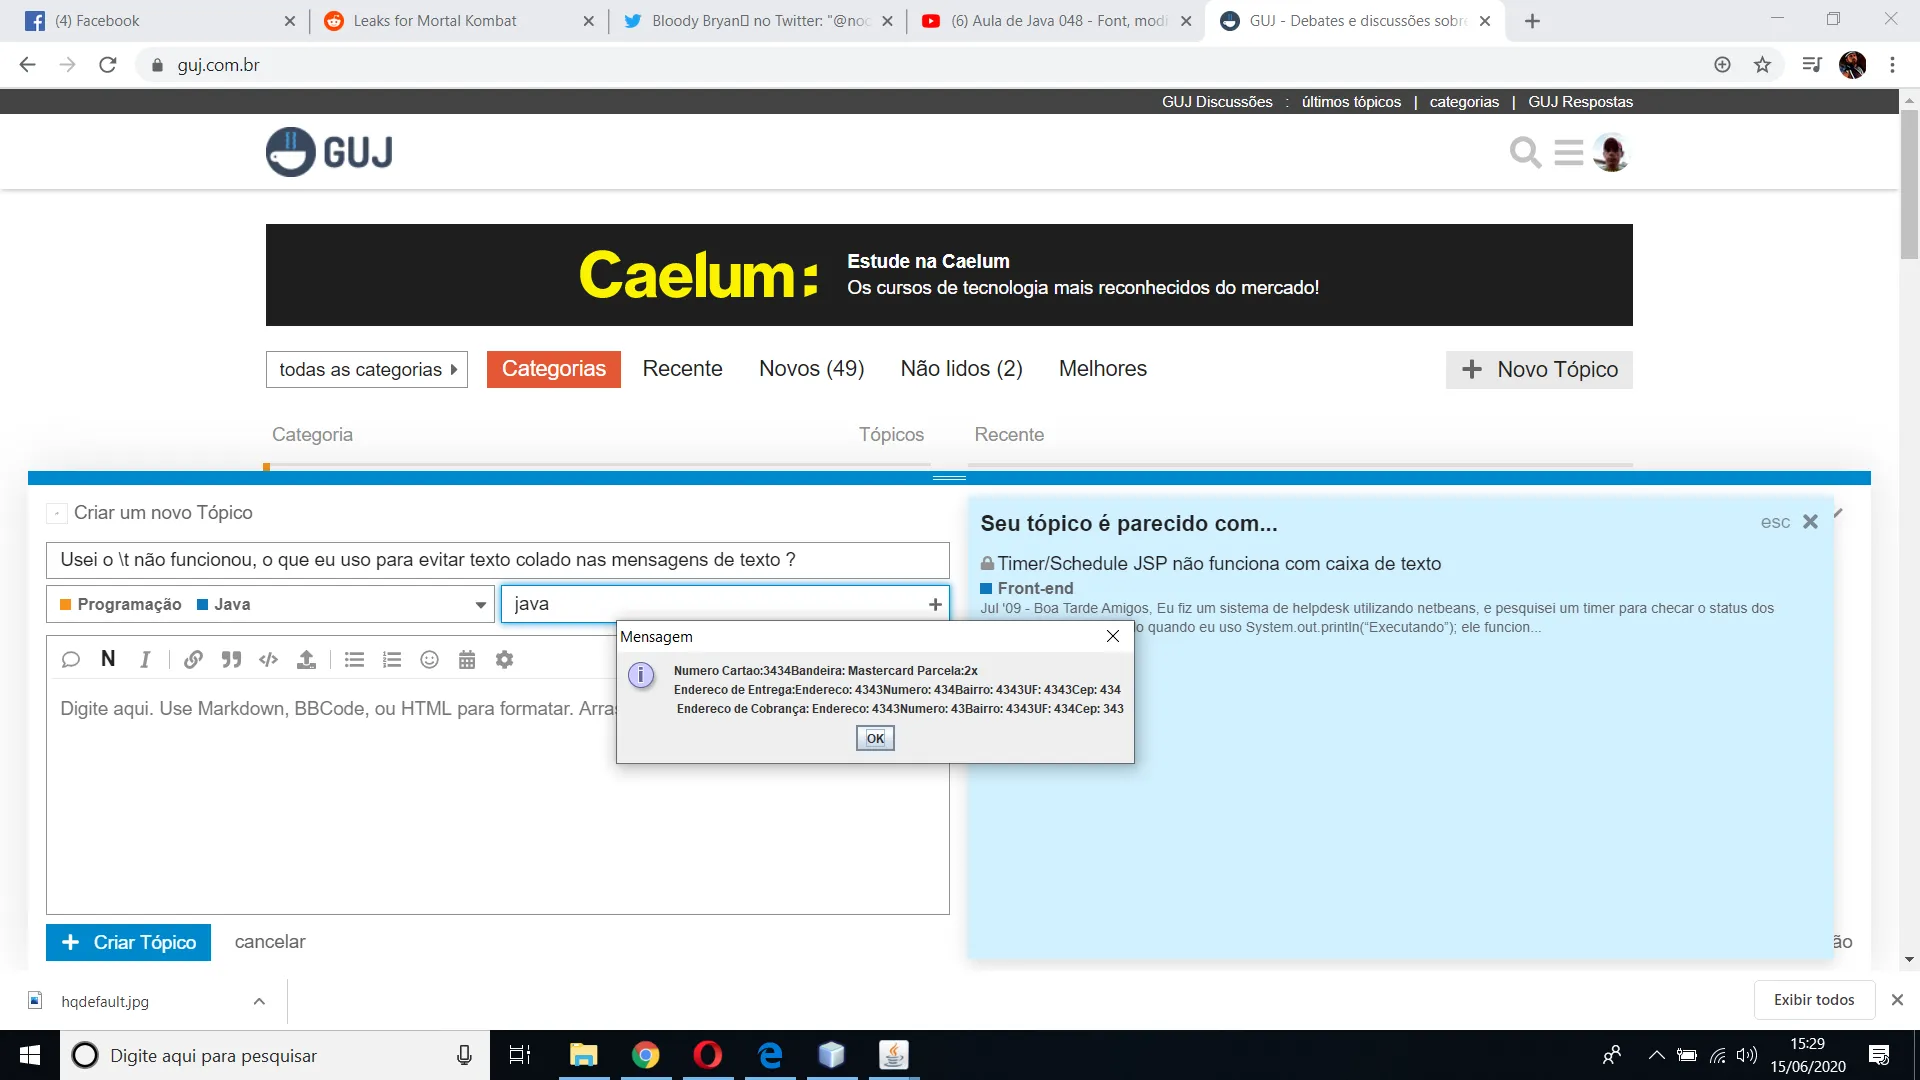Insert a date with calendar icon
The width and height of the screenshot is (1920, 1080).
pyautogui.click(x=467, y=659)
